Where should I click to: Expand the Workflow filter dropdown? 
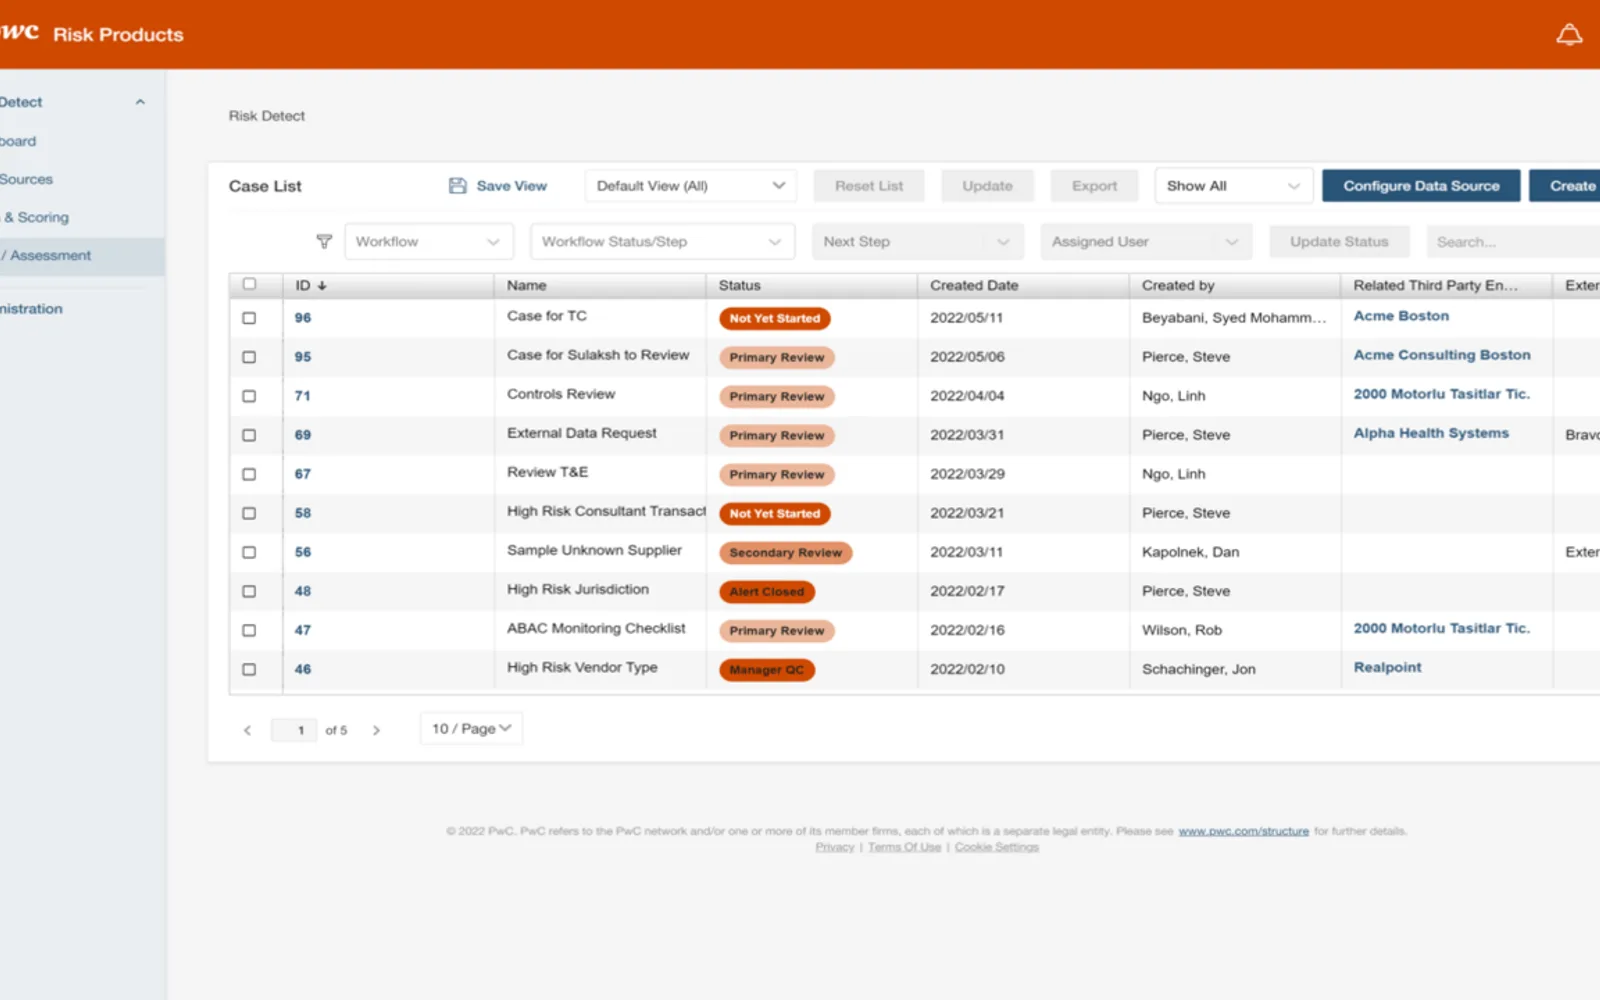click(428, 242)
